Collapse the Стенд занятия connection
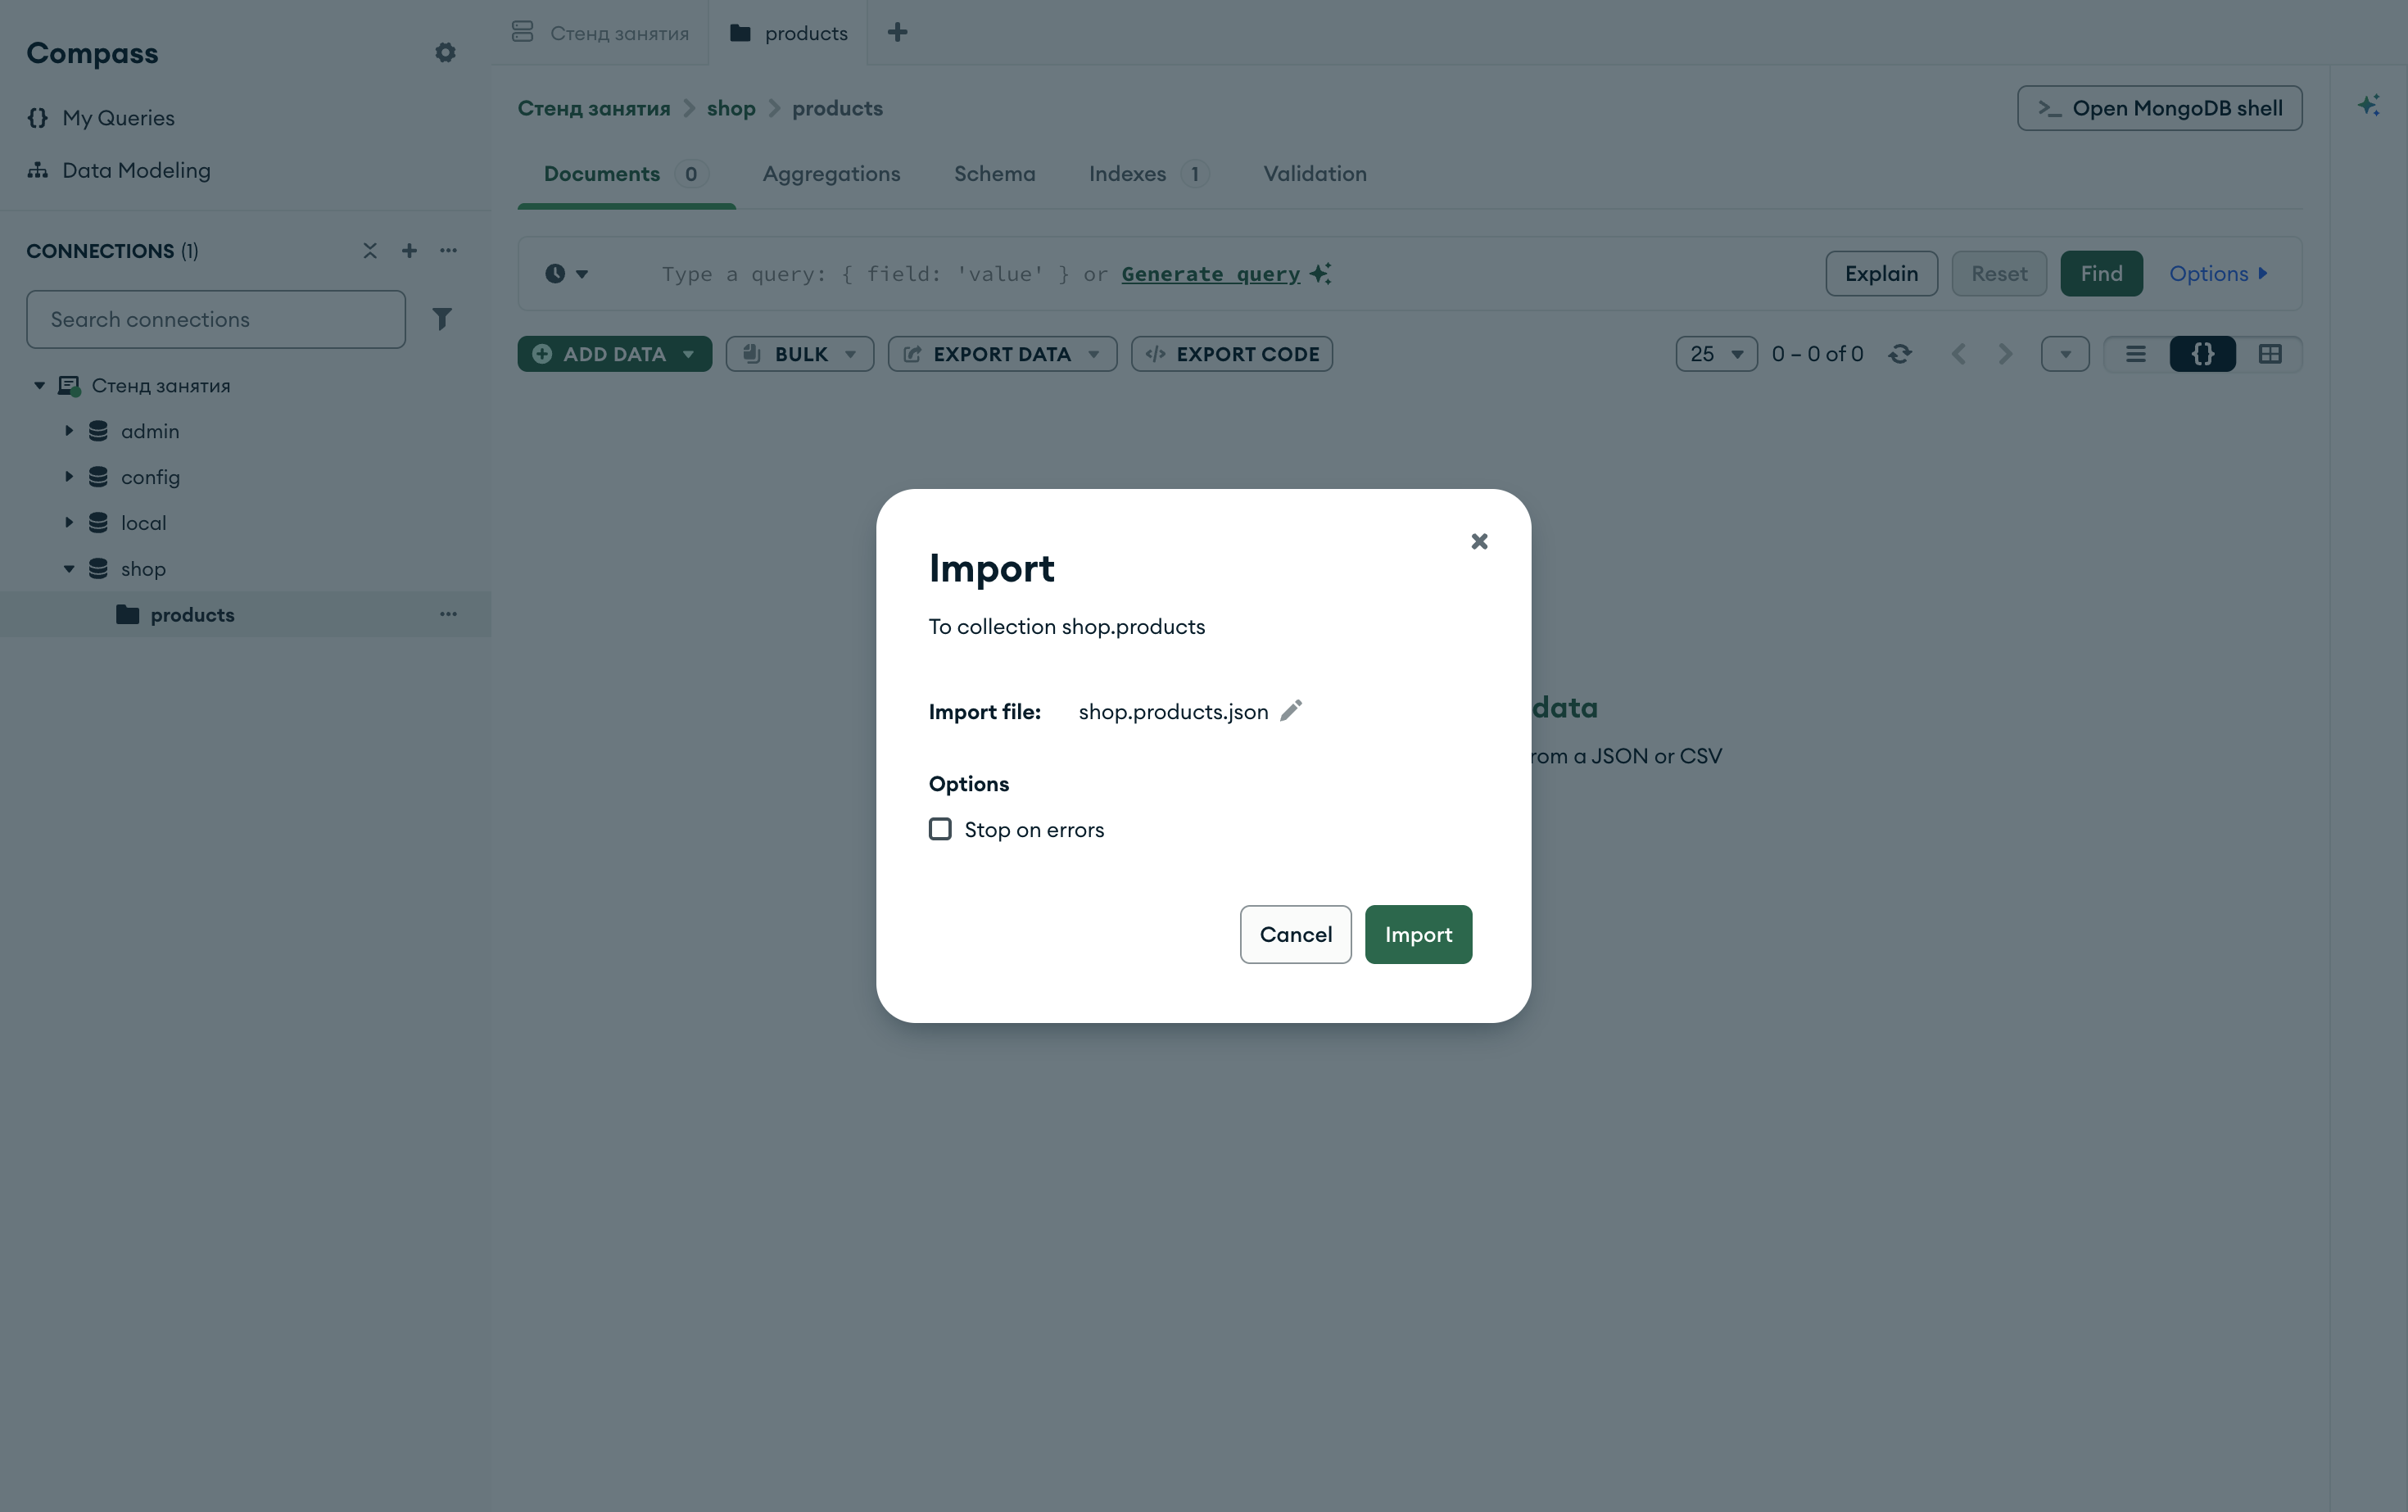This screenshot has height=1512, width=2408. 39,385
